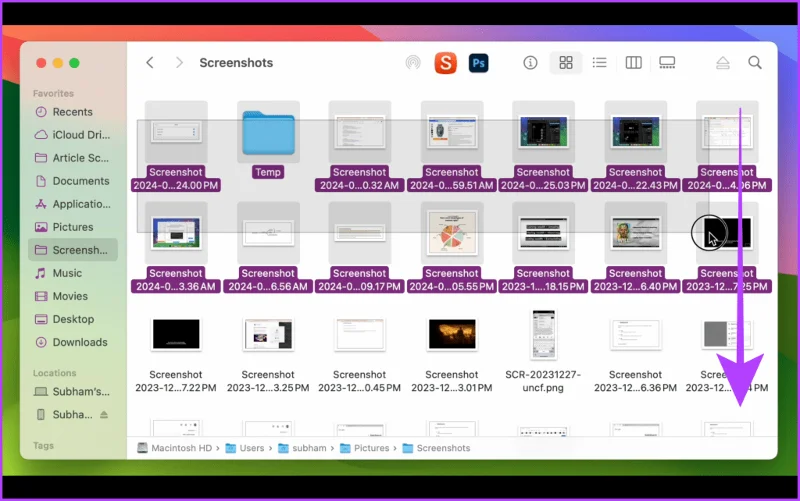
Task: Open Desktop in the sidebar
Action: tap(73, 319)
